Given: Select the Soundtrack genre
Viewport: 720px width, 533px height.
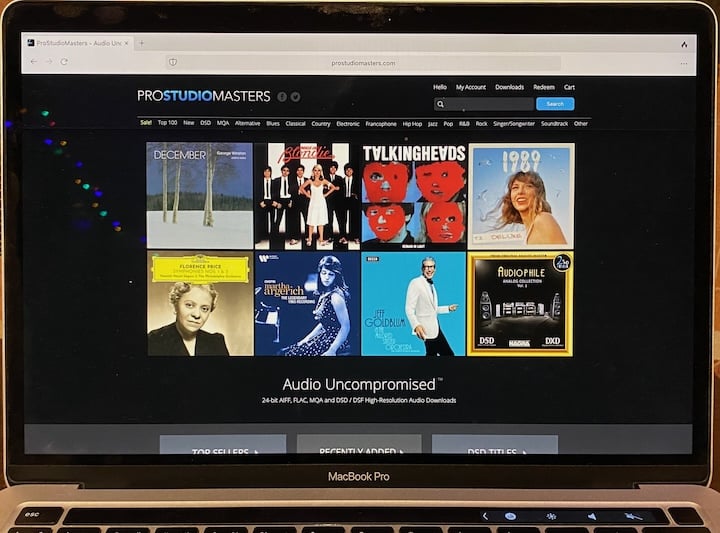Looking at the screenshot, I should click(554, 123).
